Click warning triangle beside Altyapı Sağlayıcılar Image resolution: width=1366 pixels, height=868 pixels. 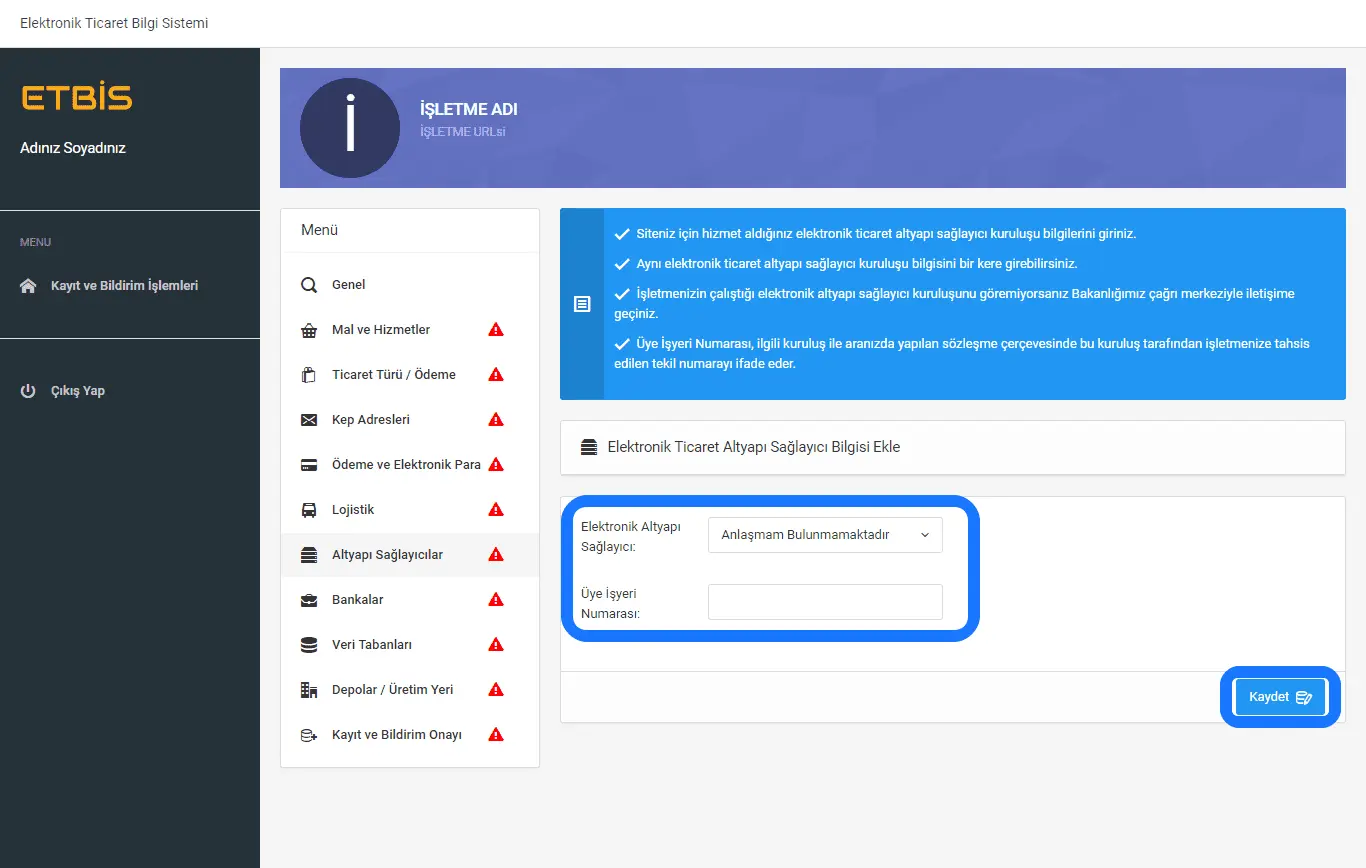pos(495,555)
